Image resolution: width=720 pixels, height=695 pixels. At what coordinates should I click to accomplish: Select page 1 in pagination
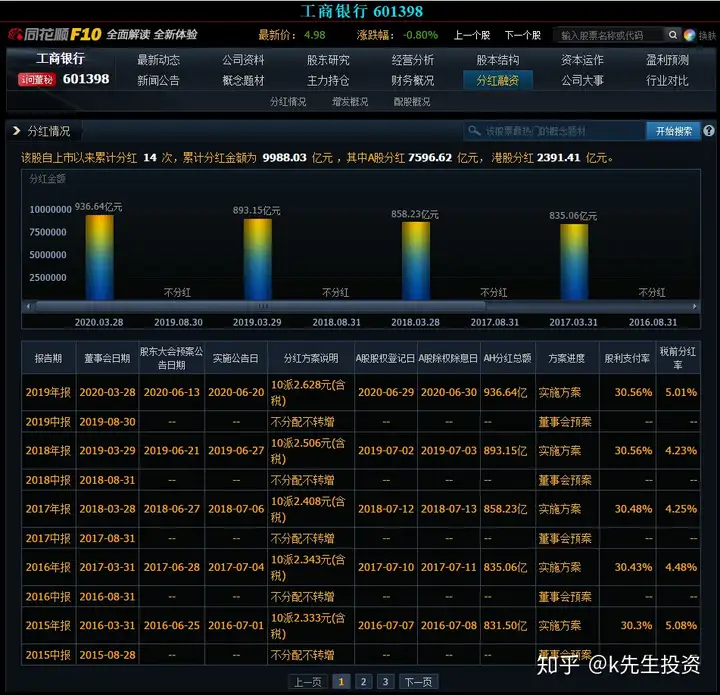tap(341, 682)
